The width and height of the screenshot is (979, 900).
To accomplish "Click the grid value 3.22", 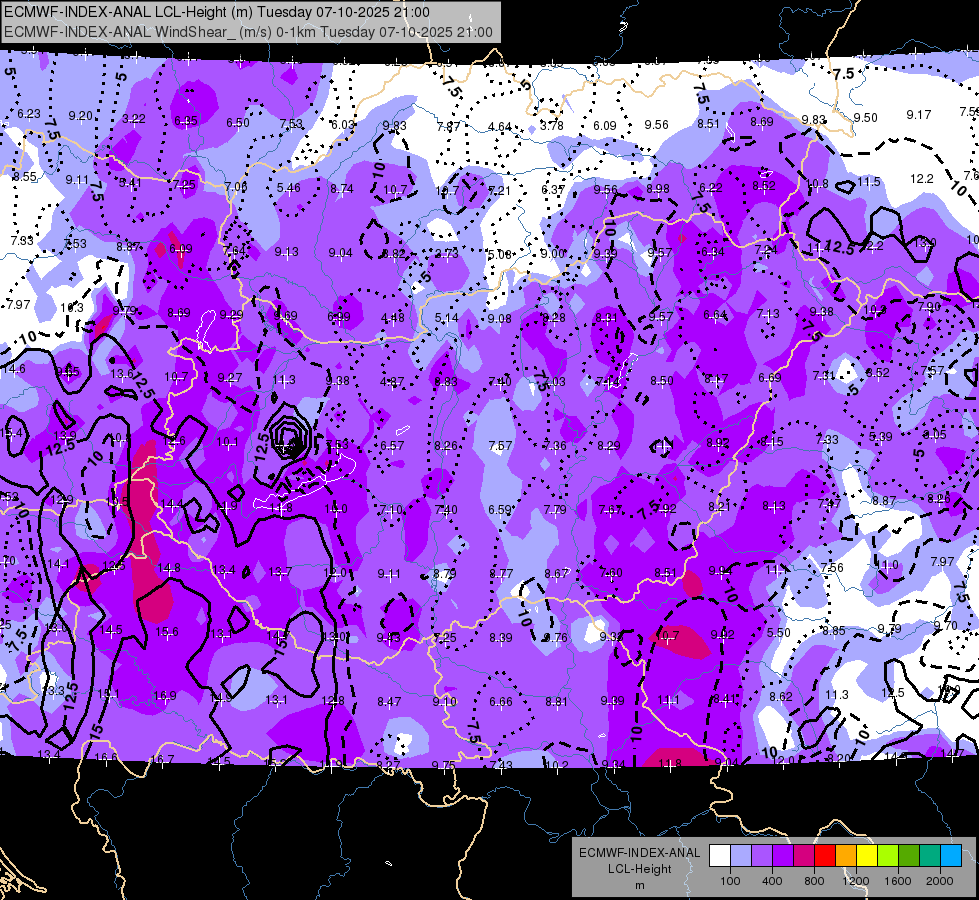I will click(134, 119).
